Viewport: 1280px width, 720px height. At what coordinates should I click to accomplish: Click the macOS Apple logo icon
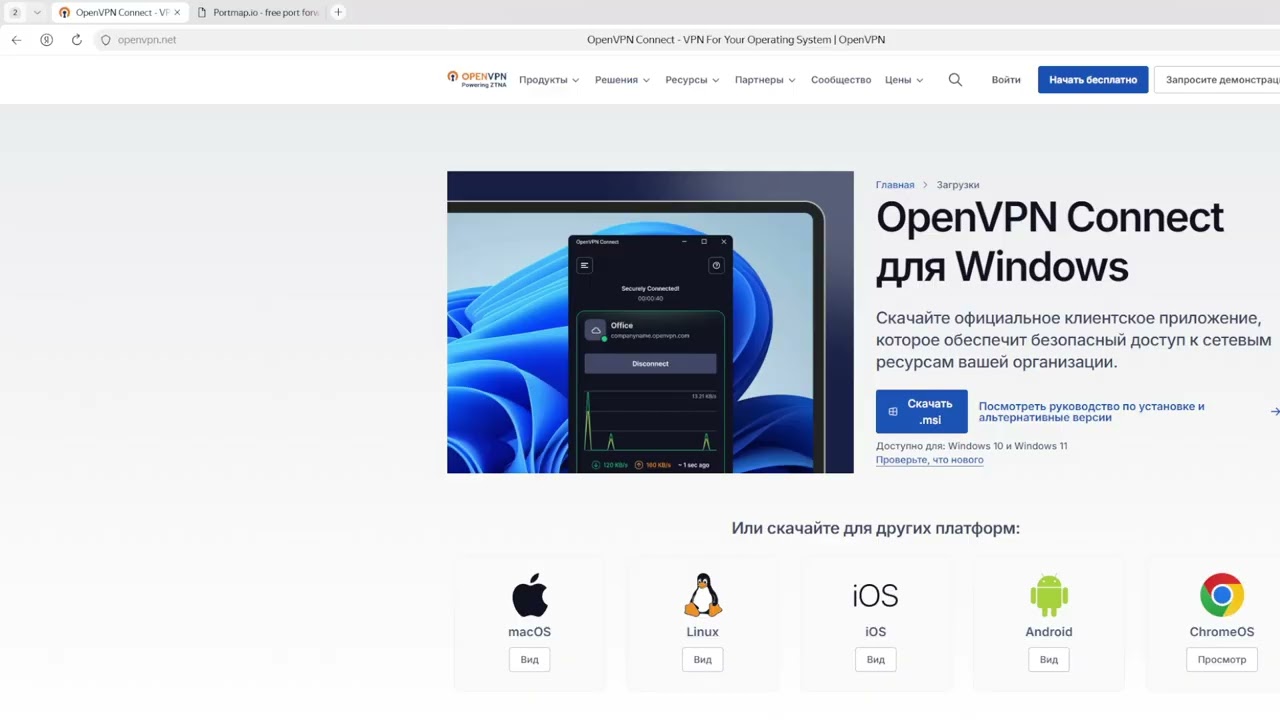click(530, 595)
